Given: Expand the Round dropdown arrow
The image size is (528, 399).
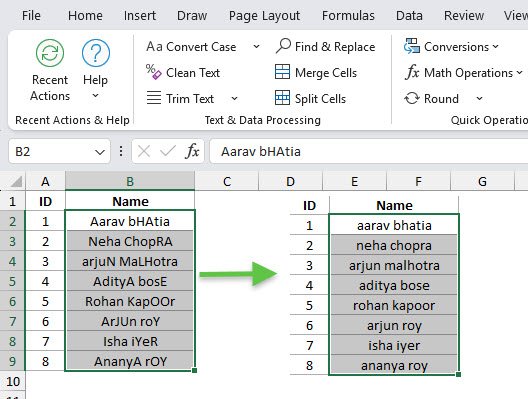Looking at the screenshot, I should (x=480, y=99).
